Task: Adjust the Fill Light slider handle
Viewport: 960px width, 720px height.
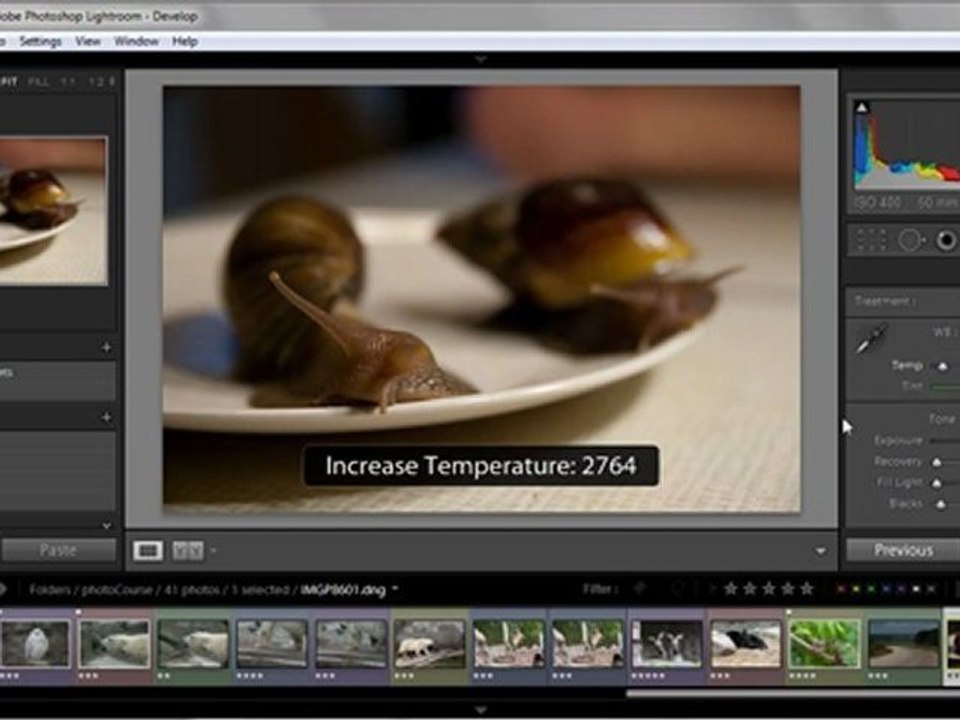Action: 937,483
